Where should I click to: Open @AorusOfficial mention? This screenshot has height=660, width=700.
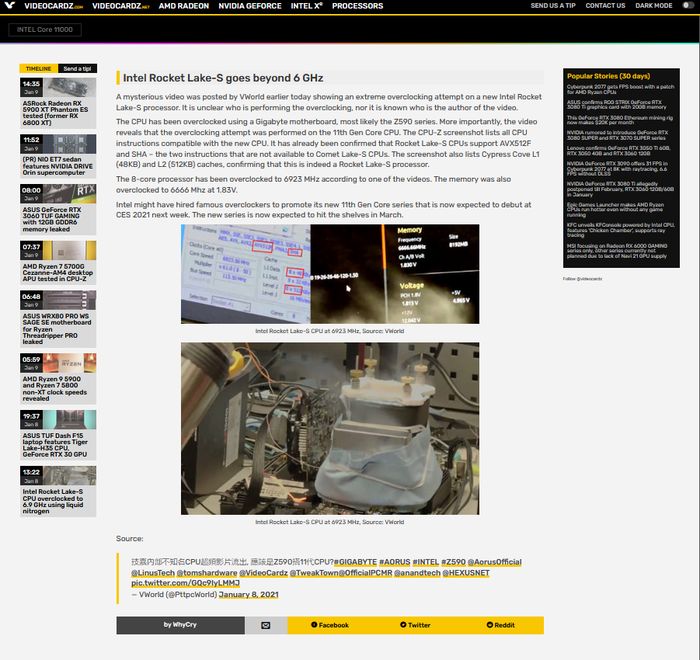[x=494, y=562]
